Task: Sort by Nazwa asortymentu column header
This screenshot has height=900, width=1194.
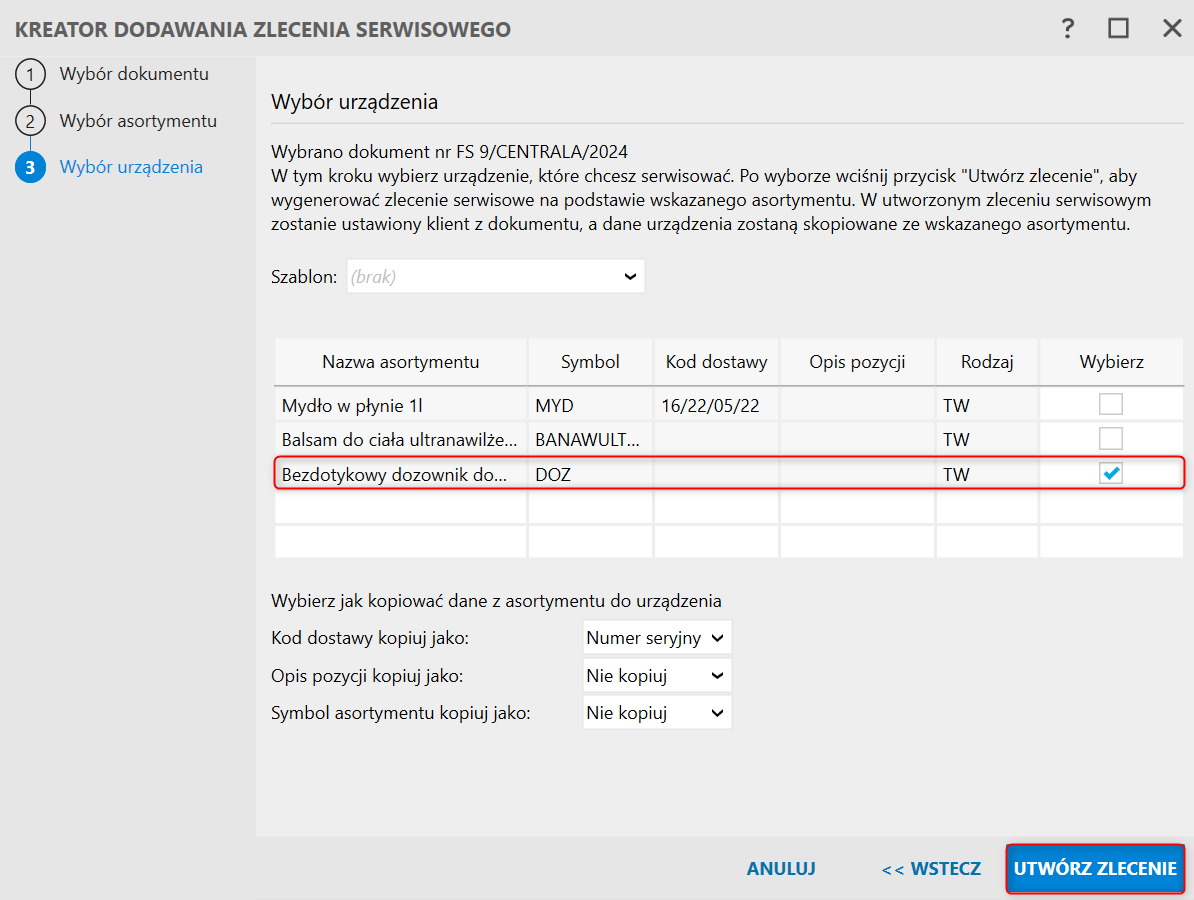Action: click(x=400, y=362)
